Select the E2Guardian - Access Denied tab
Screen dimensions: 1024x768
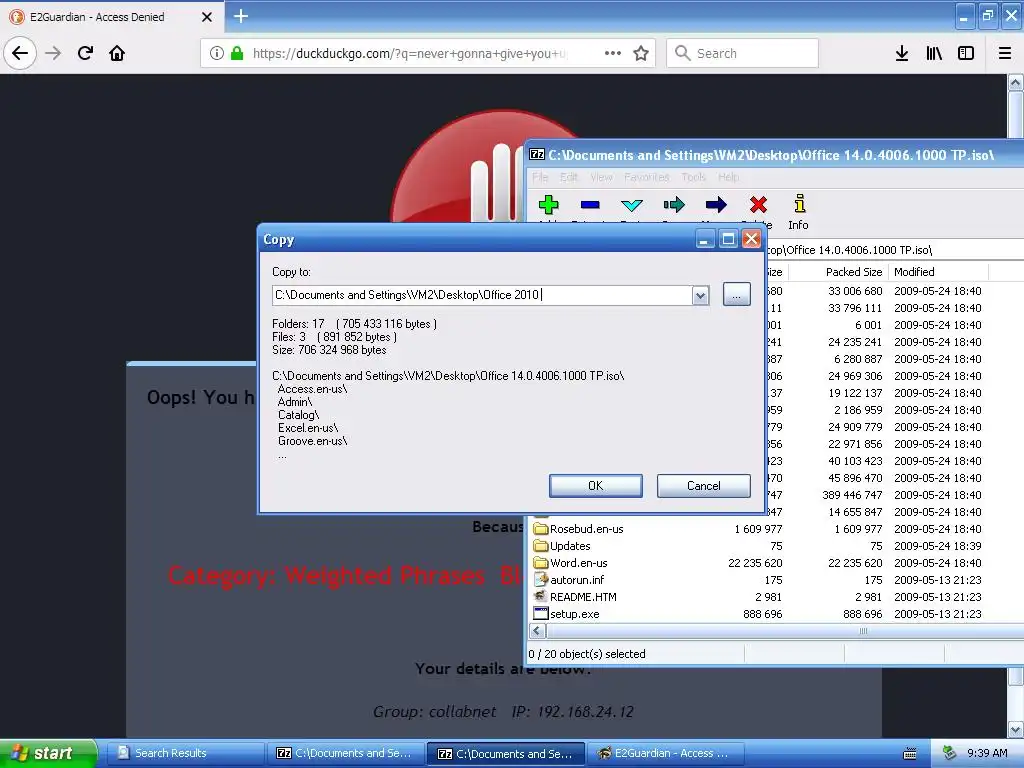pos(111,17)
